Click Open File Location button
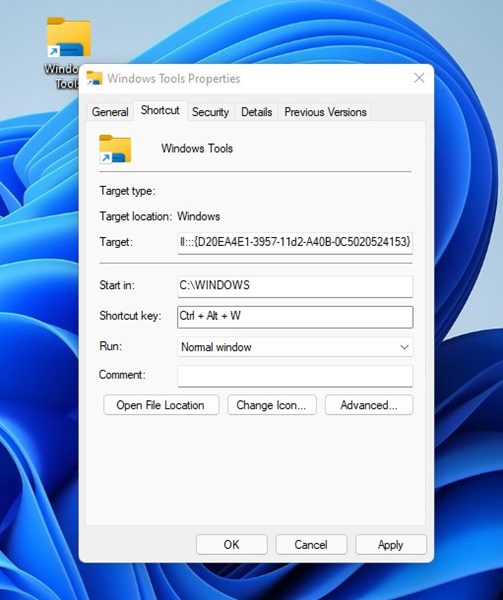The image size is (503, 600). coord(161,405)
